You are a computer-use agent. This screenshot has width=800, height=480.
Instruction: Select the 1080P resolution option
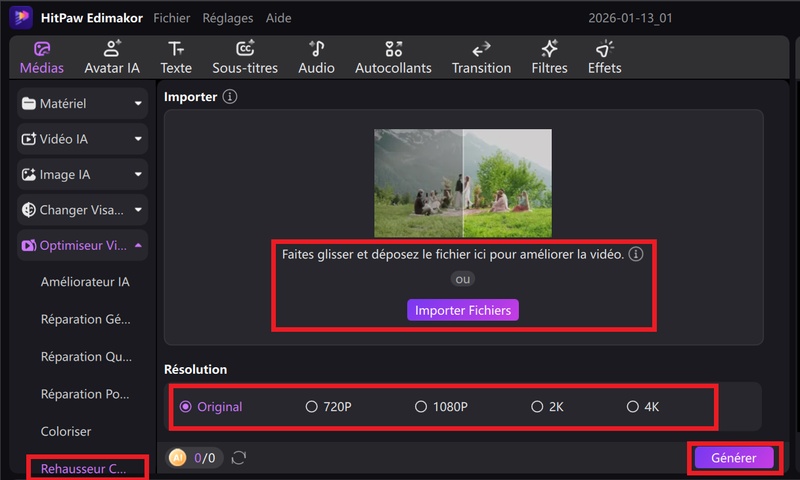(441, 407)
